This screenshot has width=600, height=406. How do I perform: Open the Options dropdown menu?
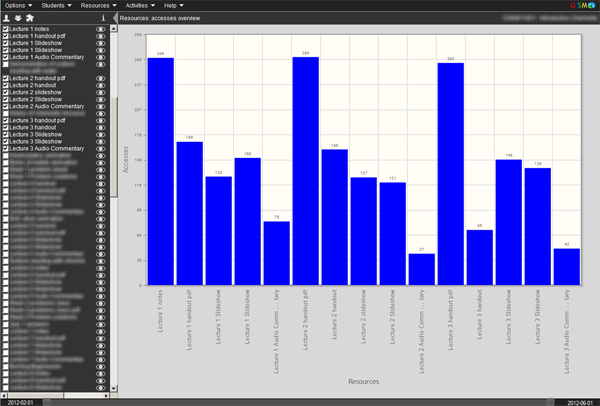[x=19, y=6]
